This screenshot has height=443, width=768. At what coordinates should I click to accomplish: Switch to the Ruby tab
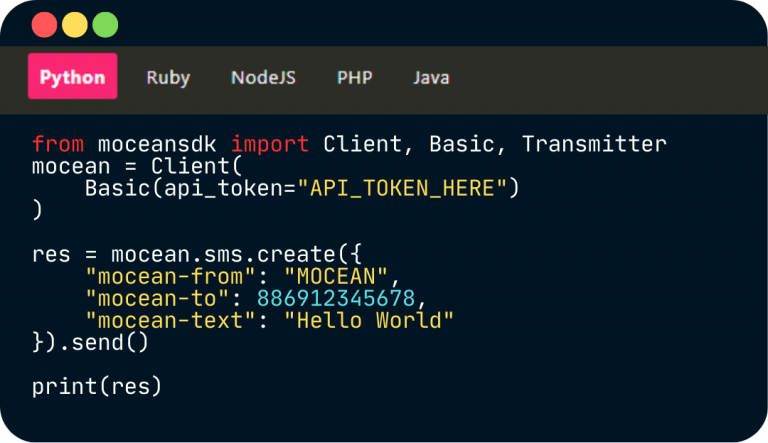[x=168, y=77]
